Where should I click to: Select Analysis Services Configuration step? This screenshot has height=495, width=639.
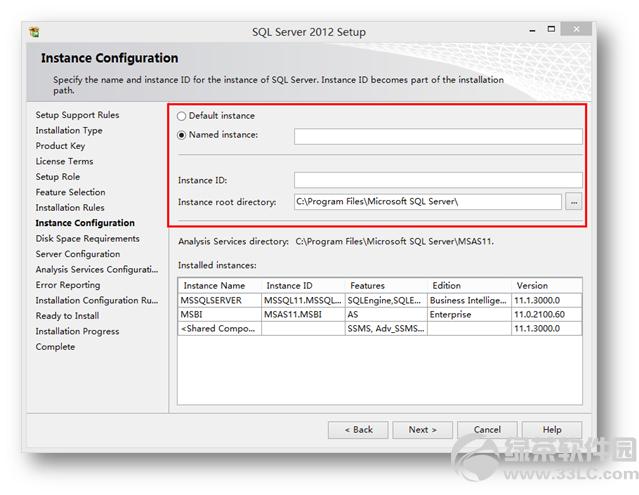click(x=97, y=270)
